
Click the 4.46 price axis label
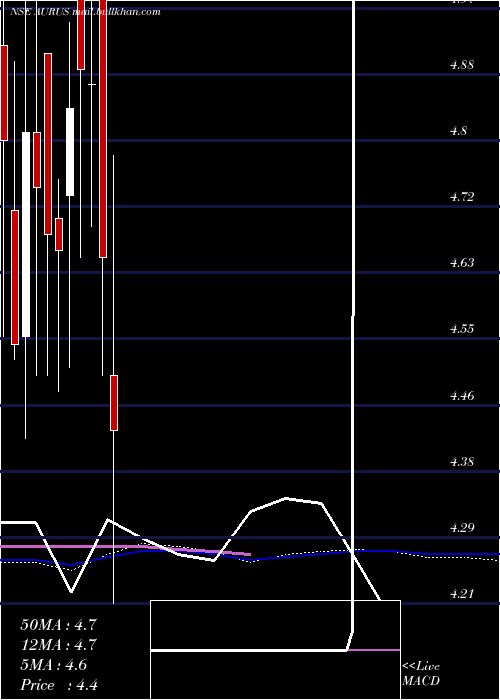[x=462, y=396]
